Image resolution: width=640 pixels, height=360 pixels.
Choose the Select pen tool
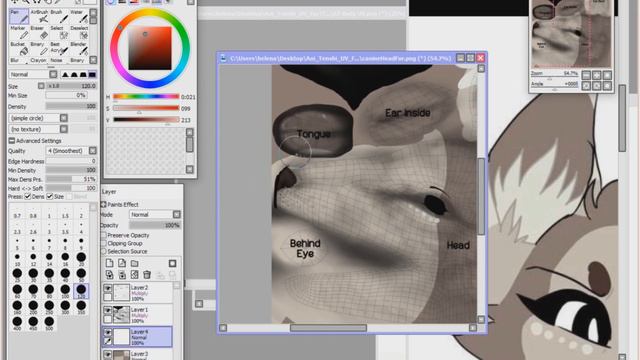pyautogui.click(x=59, y=33)
